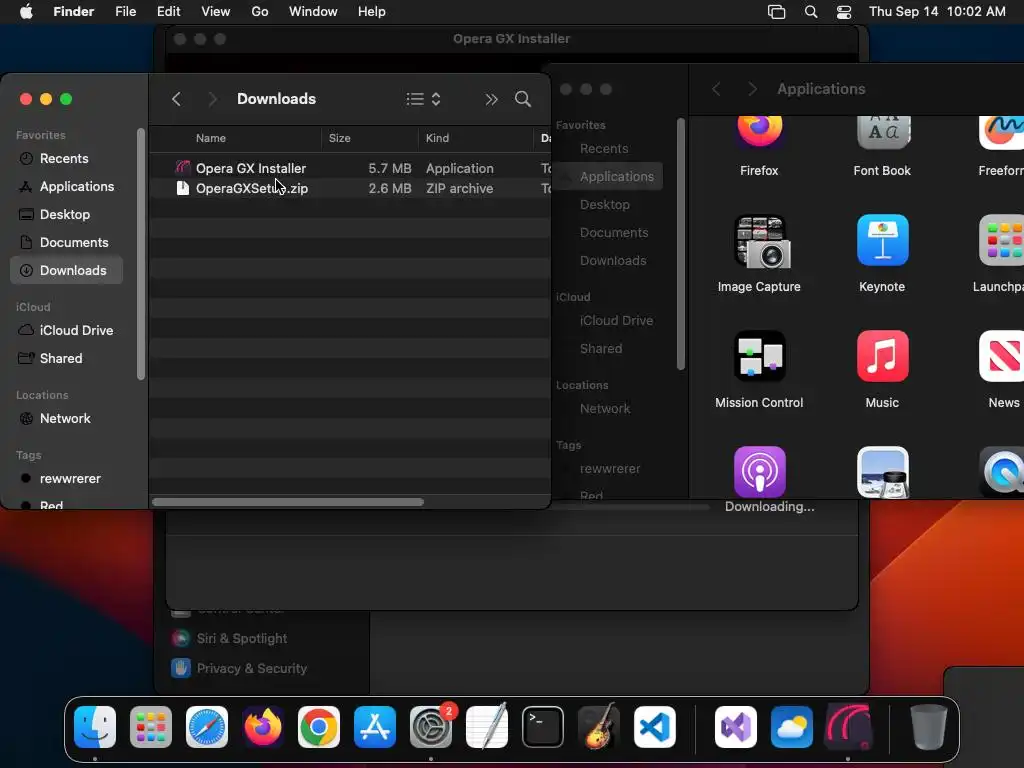The image size is (1024, 768).
Task: Click the menu bar date and time
Action: (x=937, y=12)
